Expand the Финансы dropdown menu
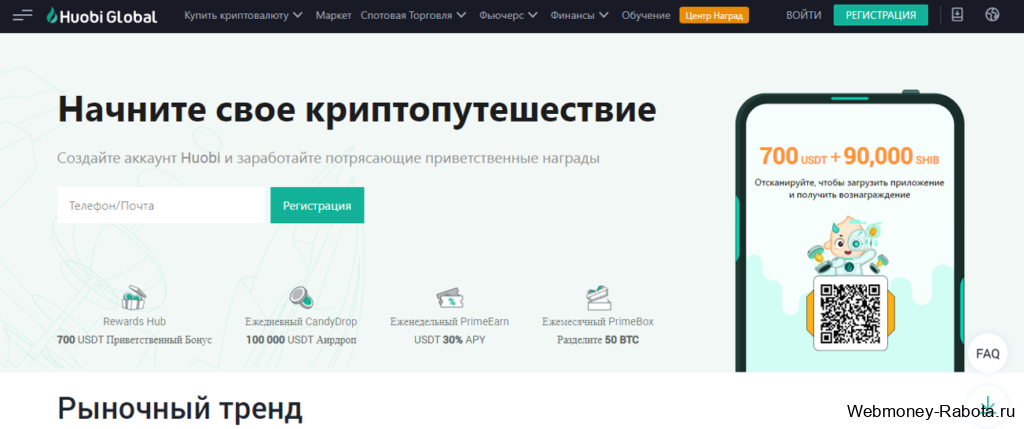The width and height of the screenshot is (1024, 429). 579,15
